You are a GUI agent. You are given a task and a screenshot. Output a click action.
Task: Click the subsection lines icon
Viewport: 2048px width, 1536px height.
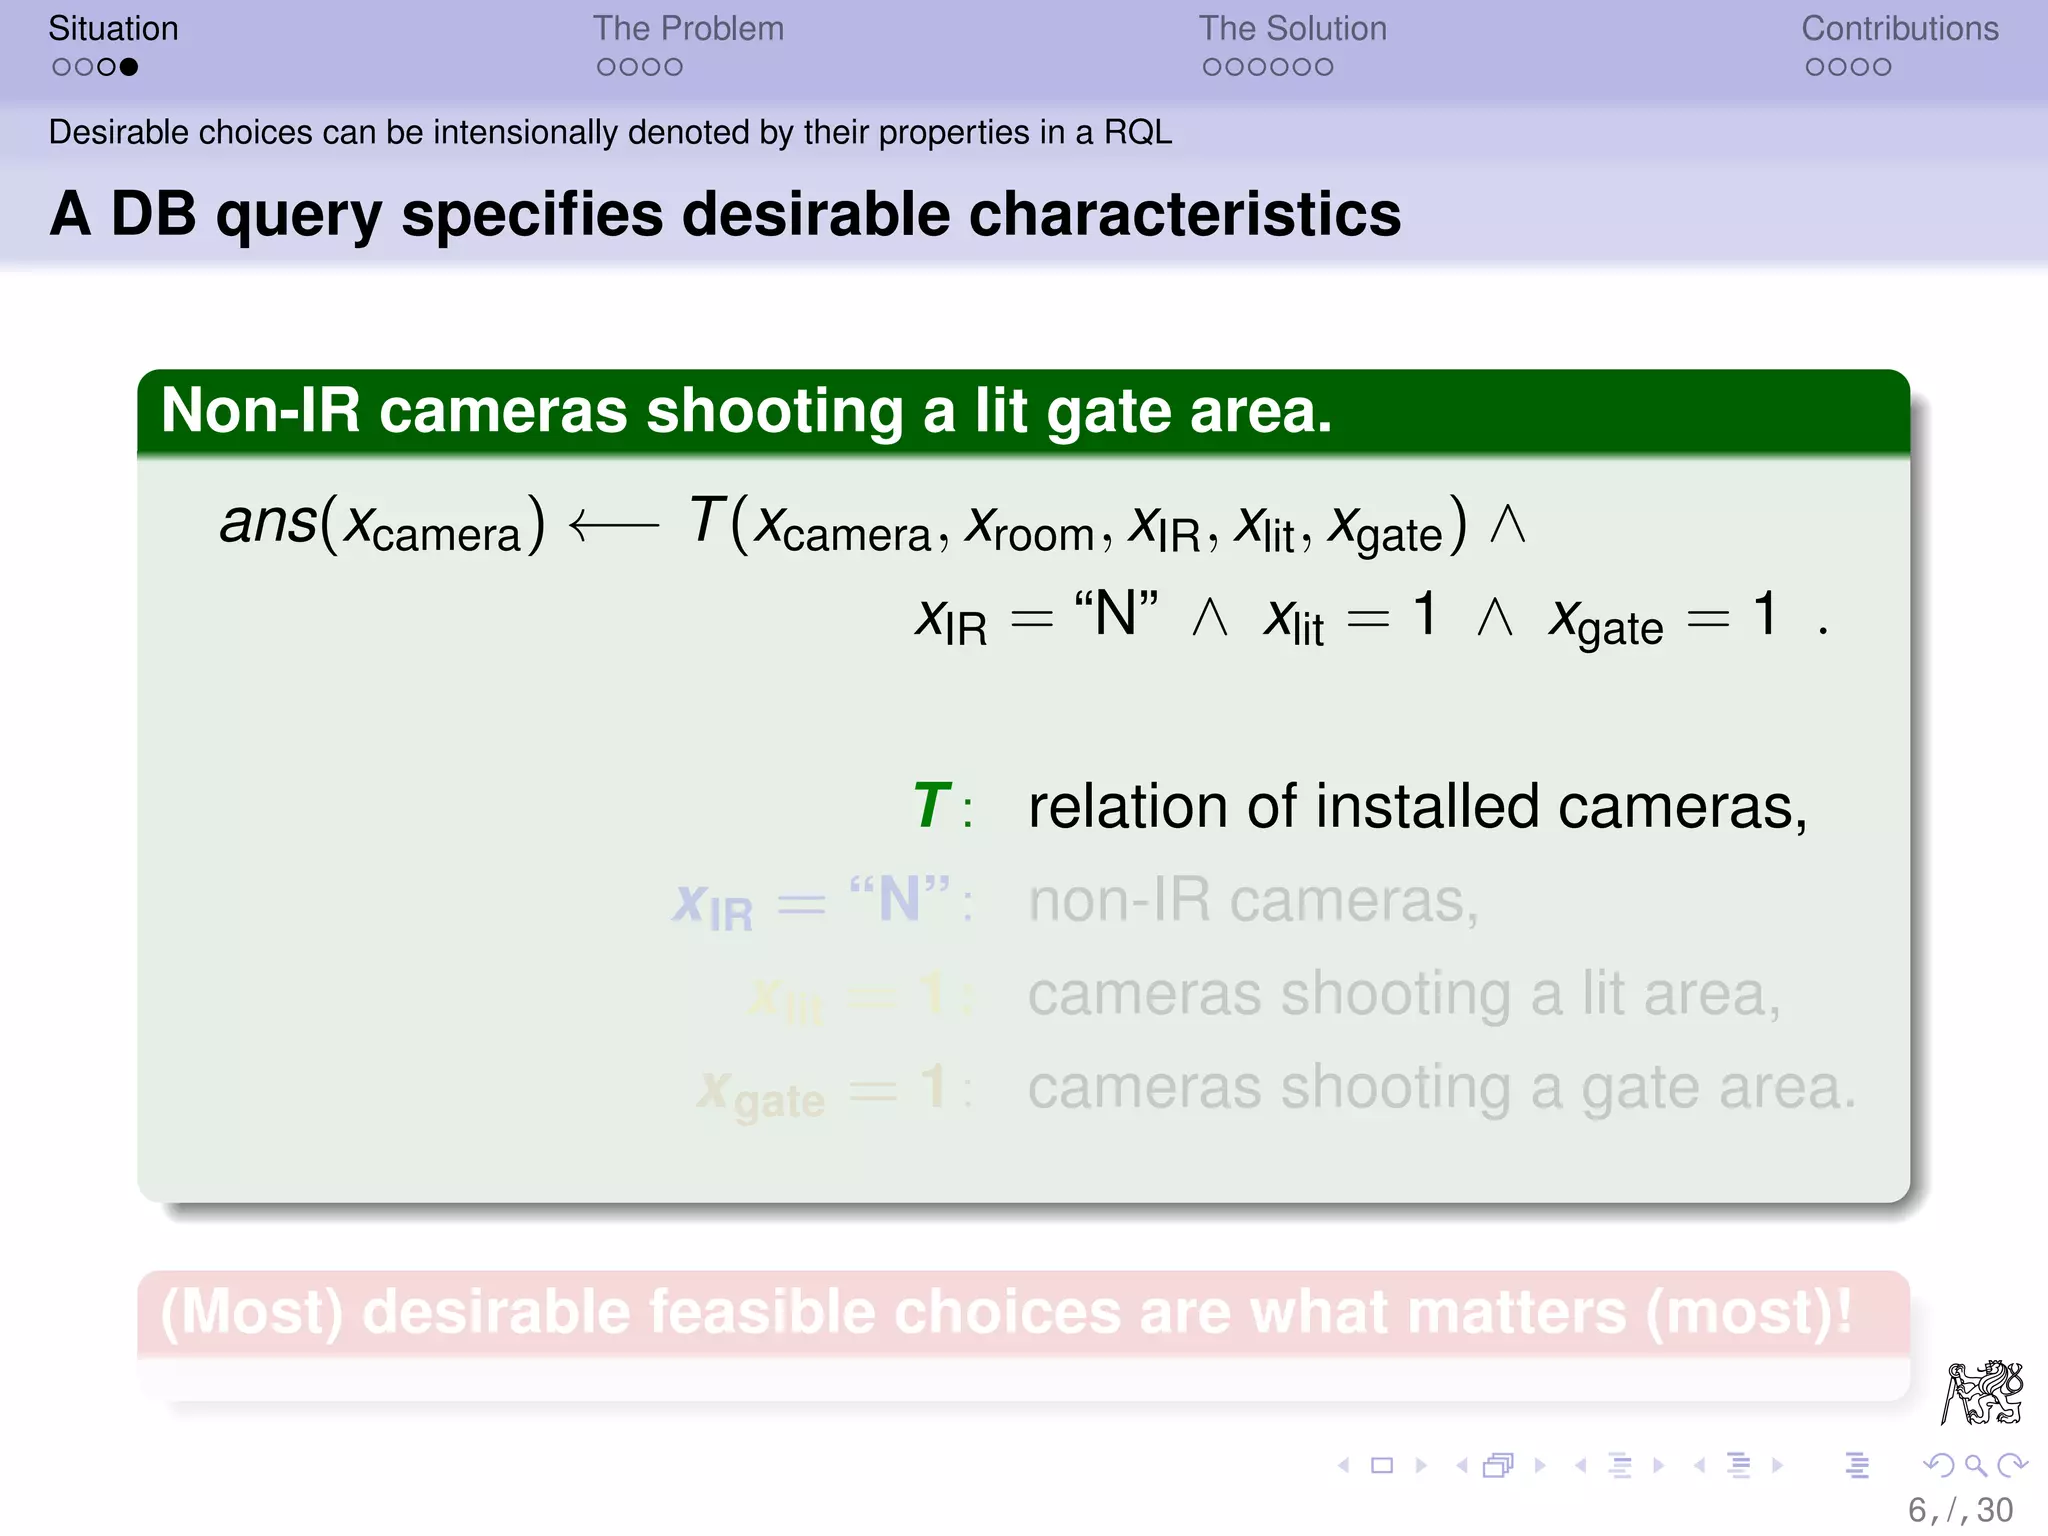coord(1620,1465)
